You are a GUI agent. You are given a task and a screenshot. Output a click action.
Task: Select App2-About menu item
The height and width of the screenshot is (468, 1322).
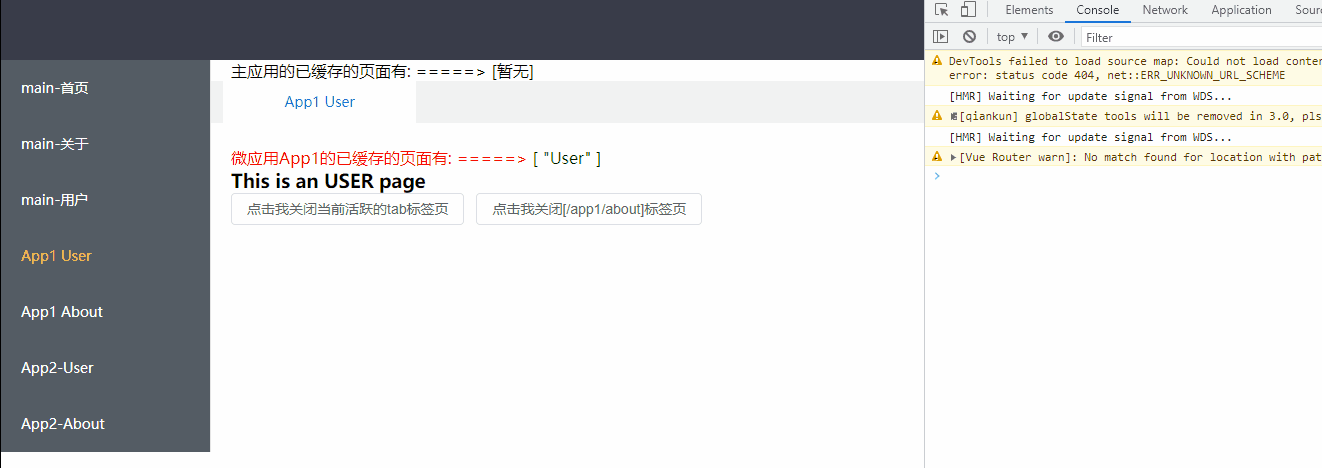[x=105, y=424]
